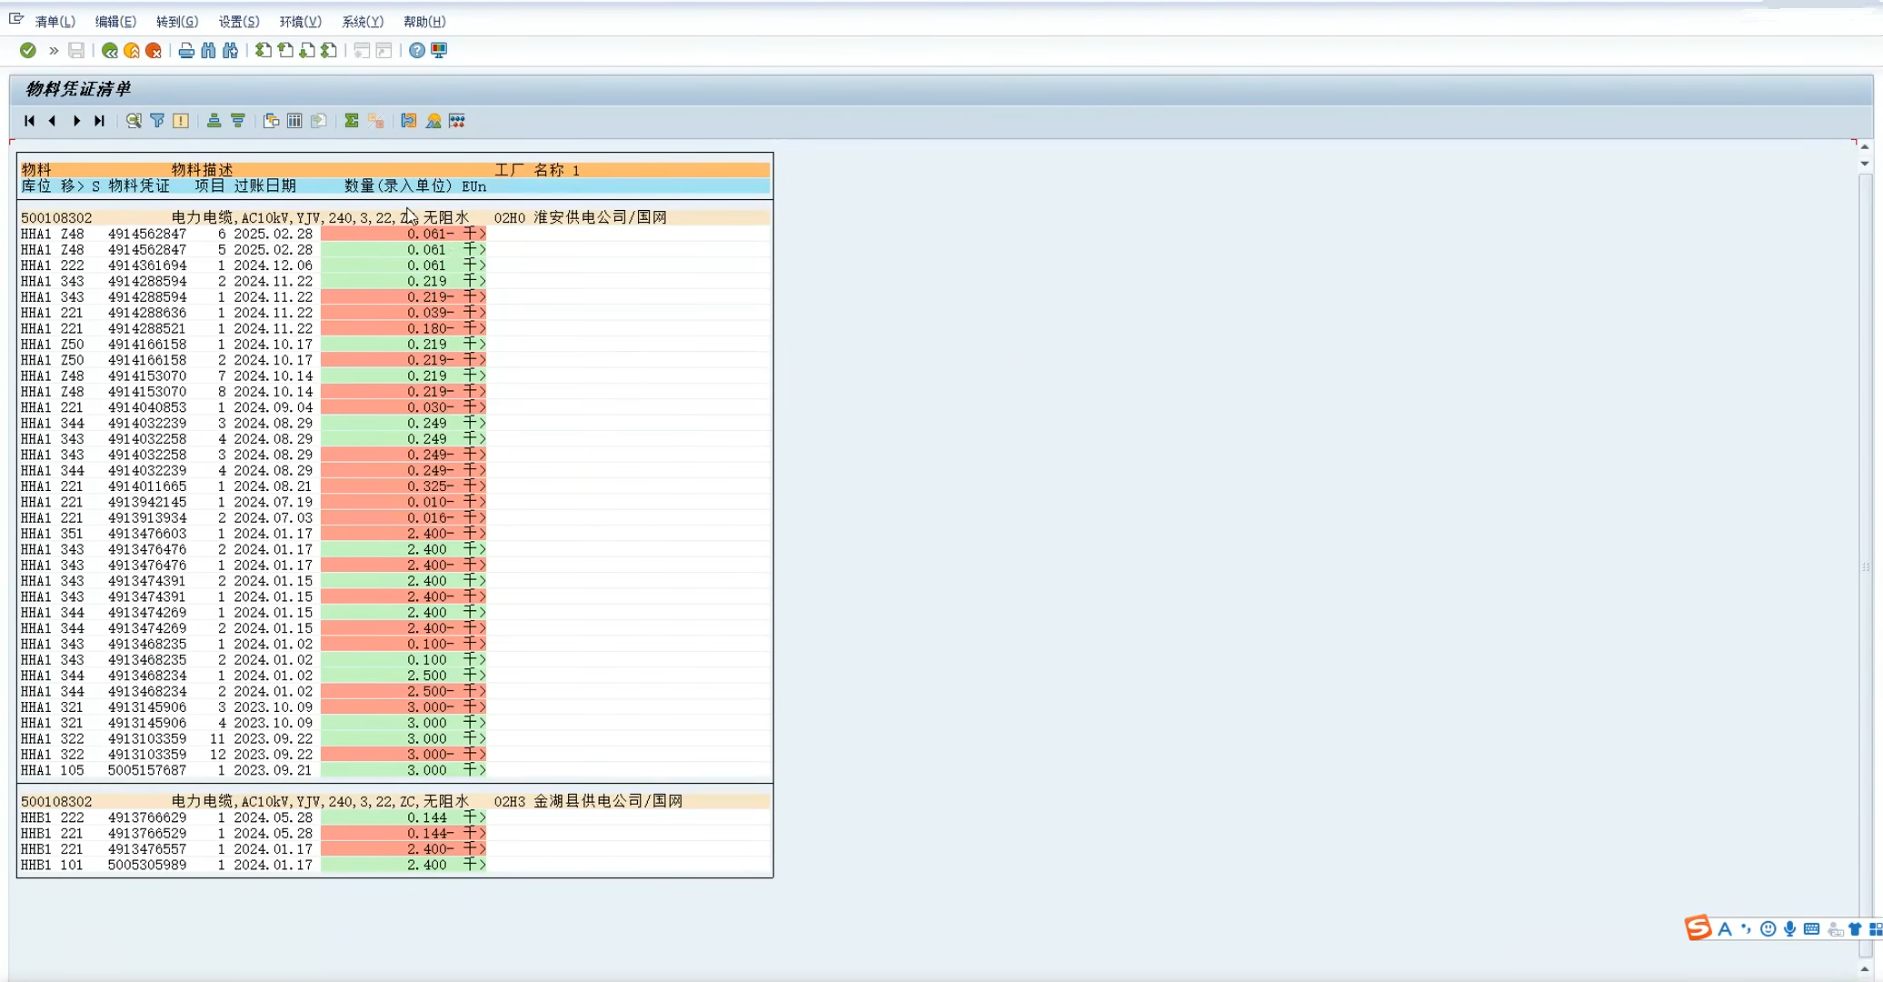1883x982 pixels.
Task: Click the red Cancel icon
Action: 154,50
